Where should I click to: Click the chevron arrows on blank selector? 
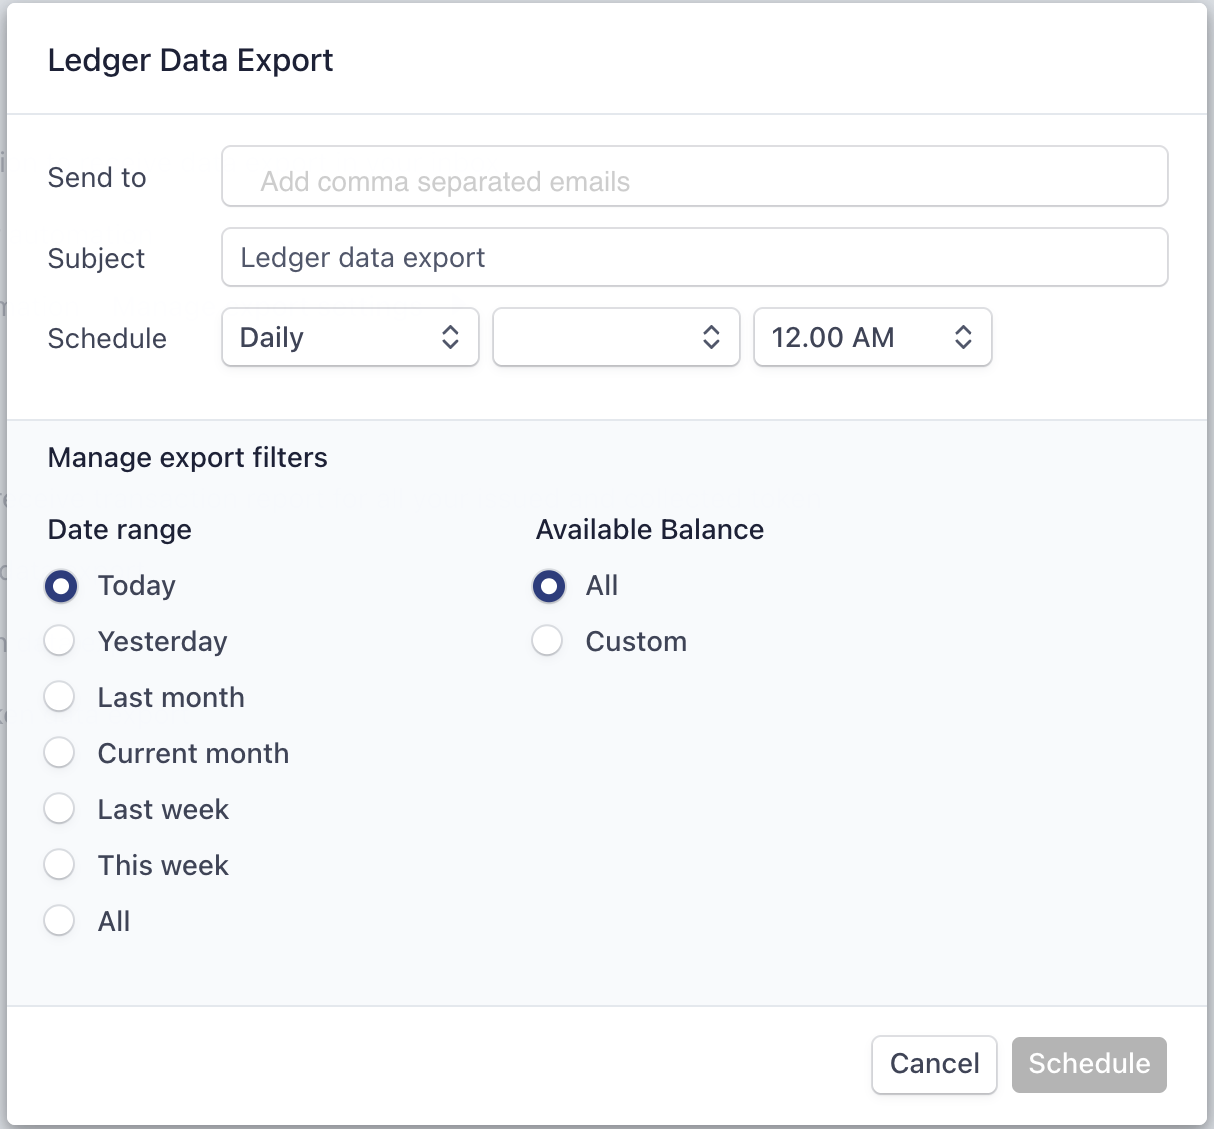711,338
